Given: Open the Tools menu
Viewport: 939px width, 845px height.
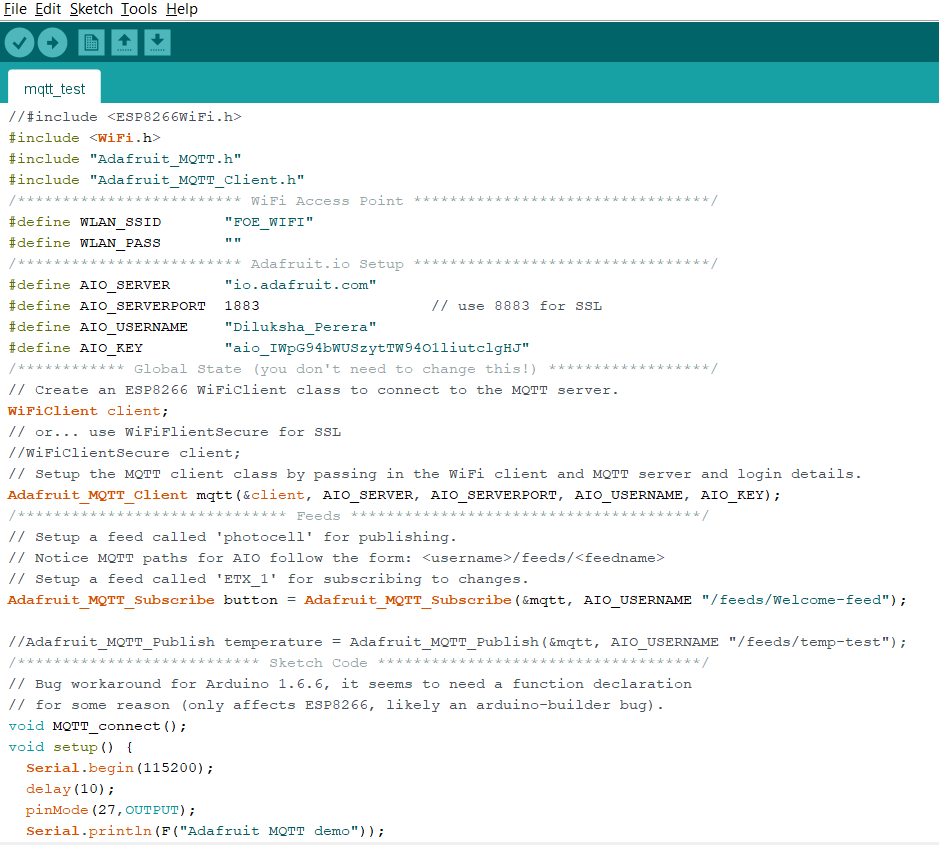Looking at the screenshot, I should tap(139, 9).
